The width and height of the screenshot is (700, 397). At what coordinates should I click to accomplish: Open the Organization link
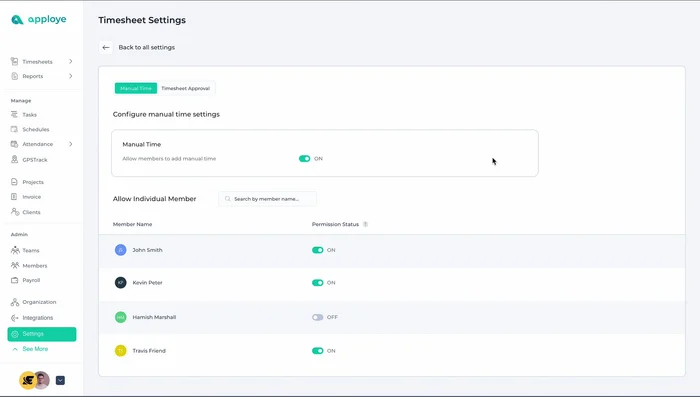coord(39,302)
